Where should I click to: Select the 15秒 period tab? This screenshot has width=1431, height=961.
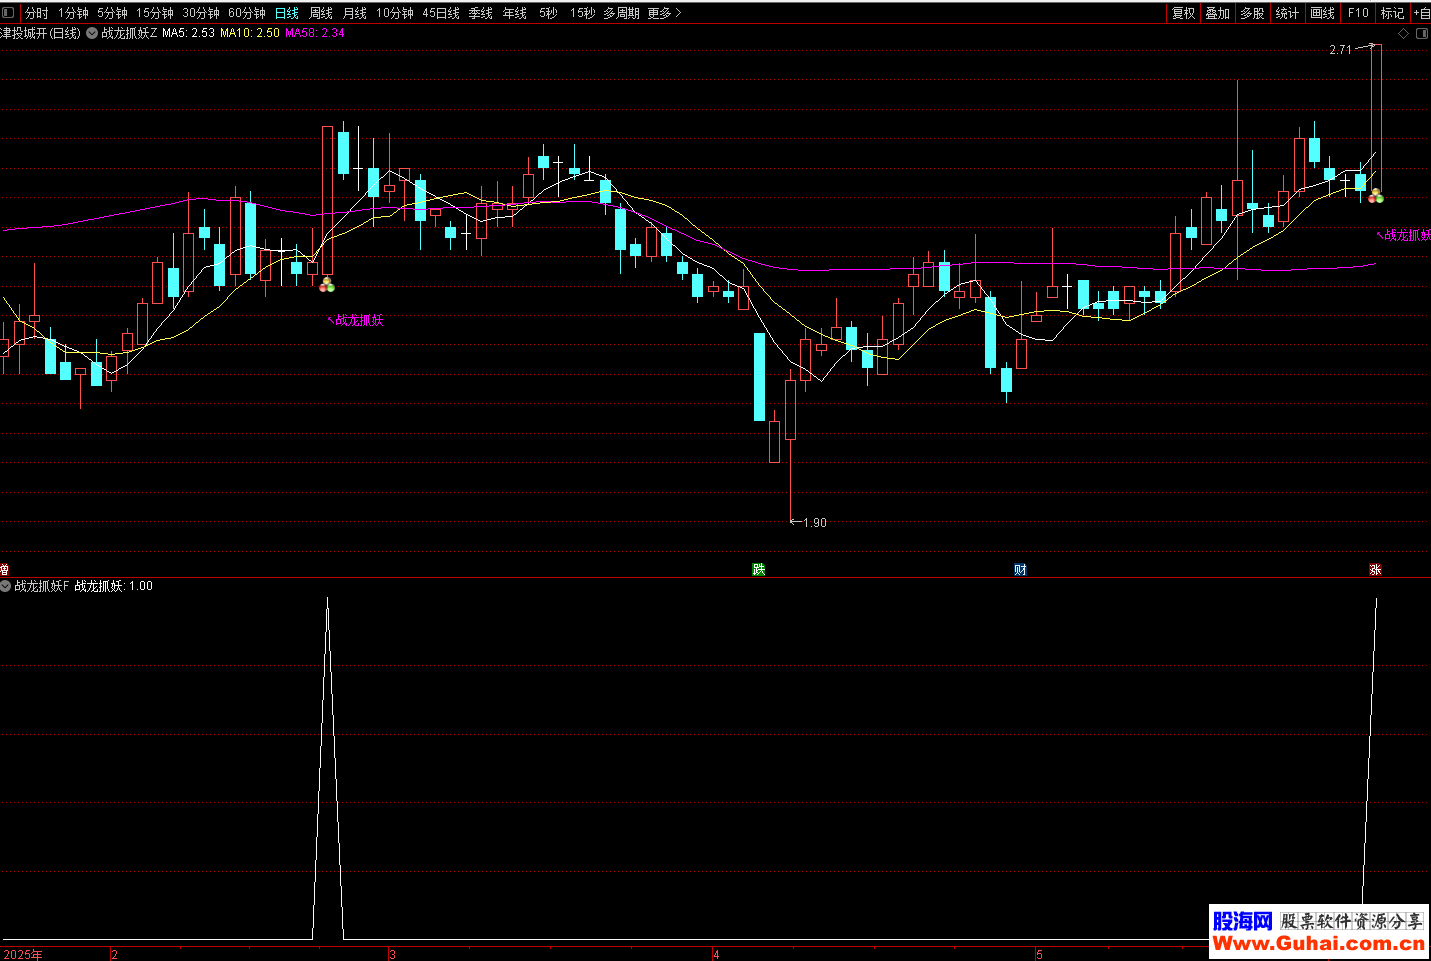coord(583,13)
